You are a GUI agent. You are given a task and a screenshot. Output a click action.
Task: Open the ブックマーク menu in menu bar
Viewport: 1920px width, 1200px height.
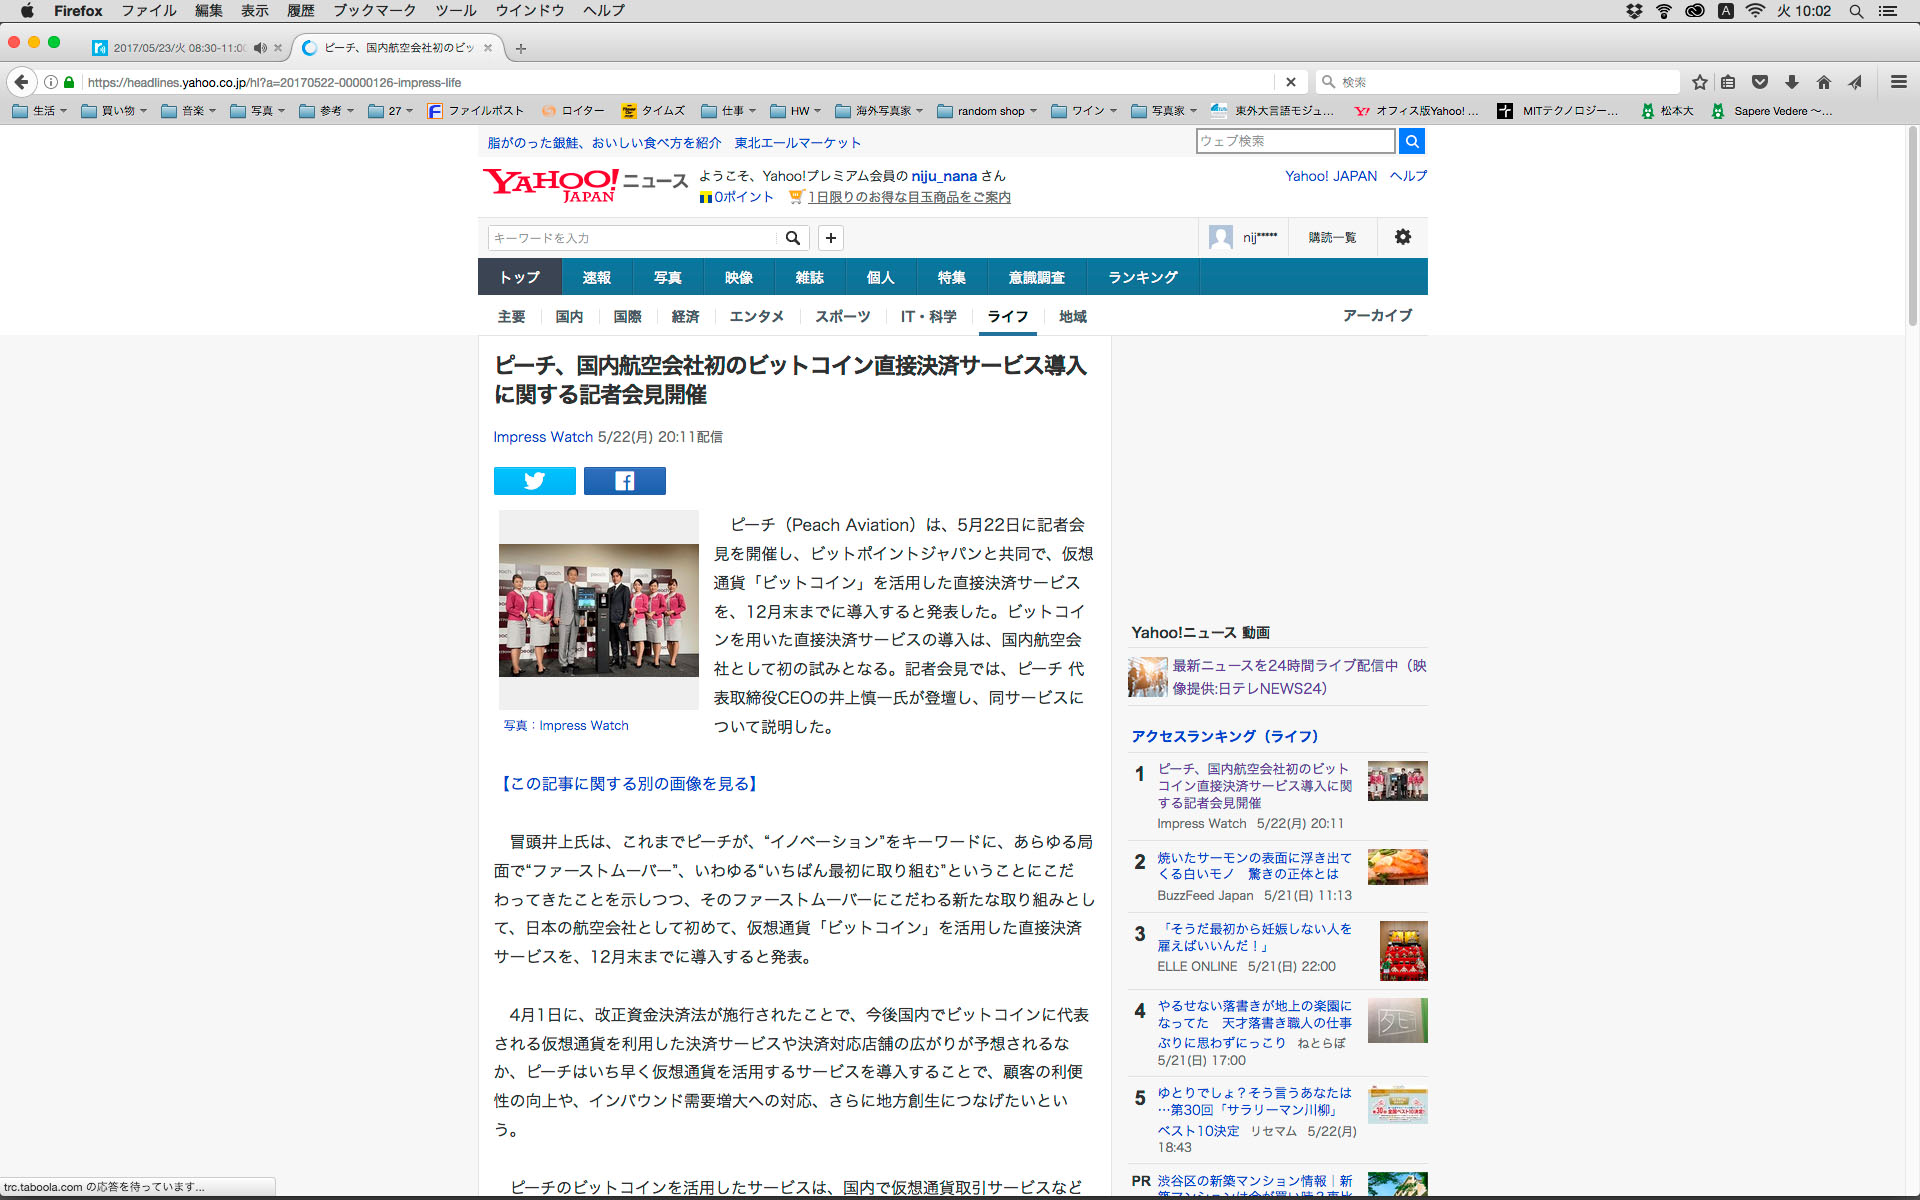point(374,11)
